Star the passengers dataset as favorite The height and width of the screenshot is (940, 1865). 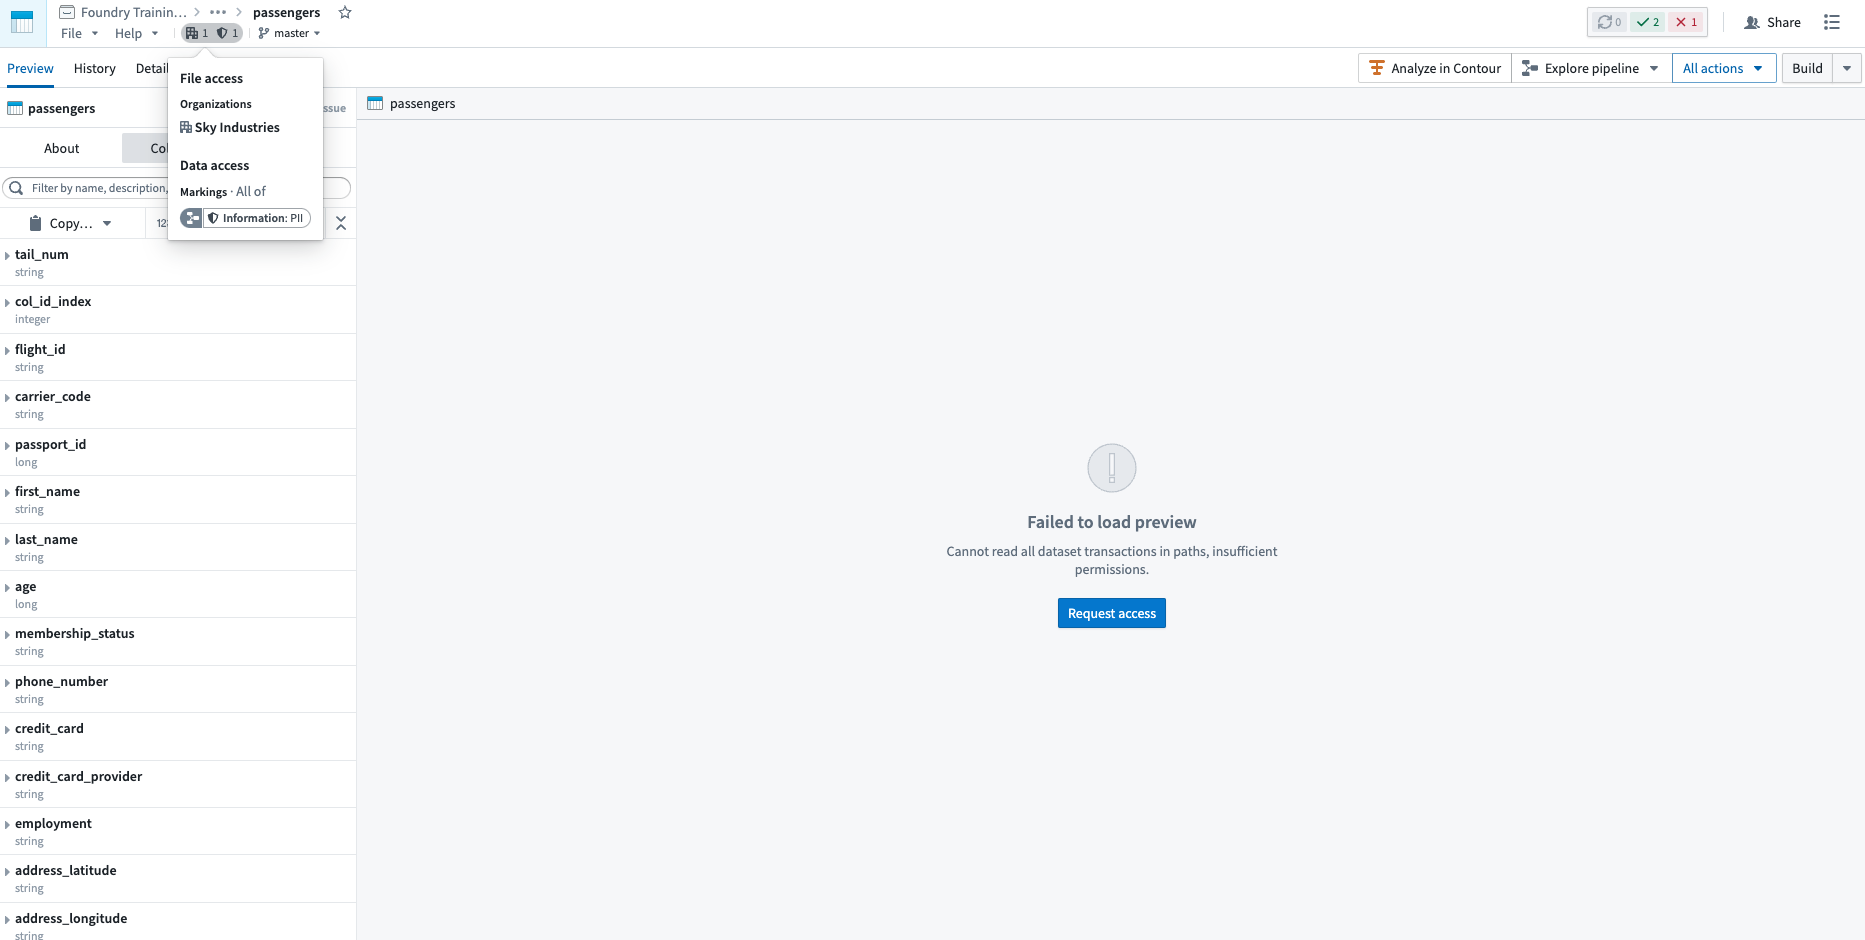[345, 12]
